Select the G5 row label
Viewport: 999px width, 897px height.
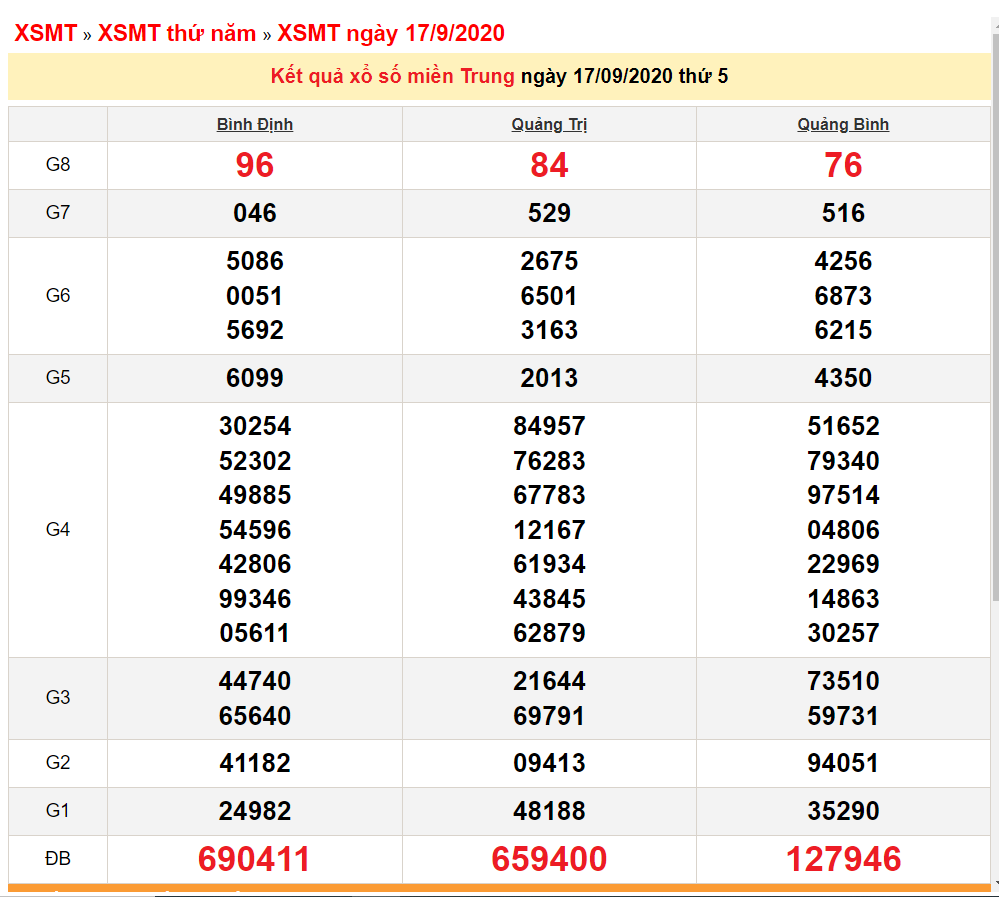point(57,377)
